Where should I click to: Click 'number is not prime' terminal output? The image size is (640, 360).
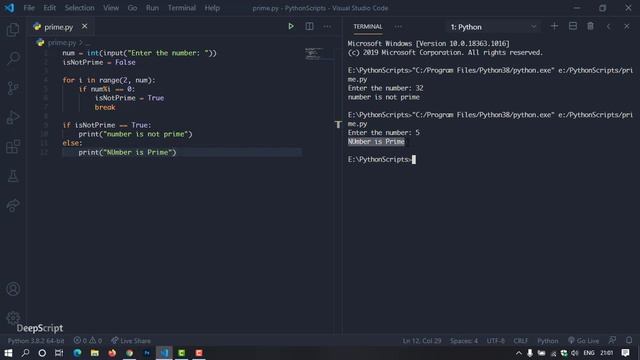click(x=384, y=97)
